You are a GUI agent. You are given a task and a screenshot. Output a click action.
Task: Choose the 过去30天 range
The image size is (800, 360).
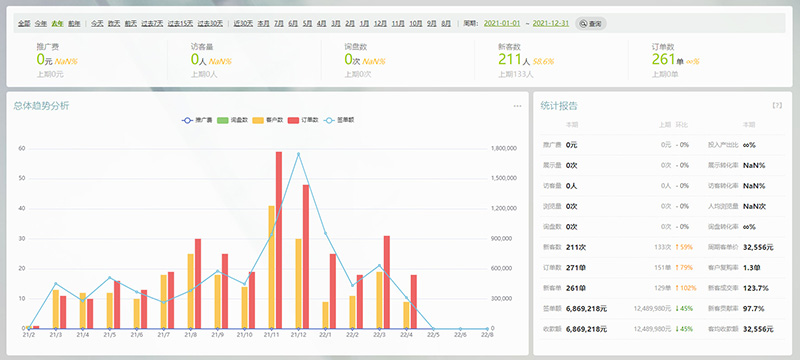(x=210, y=23)
